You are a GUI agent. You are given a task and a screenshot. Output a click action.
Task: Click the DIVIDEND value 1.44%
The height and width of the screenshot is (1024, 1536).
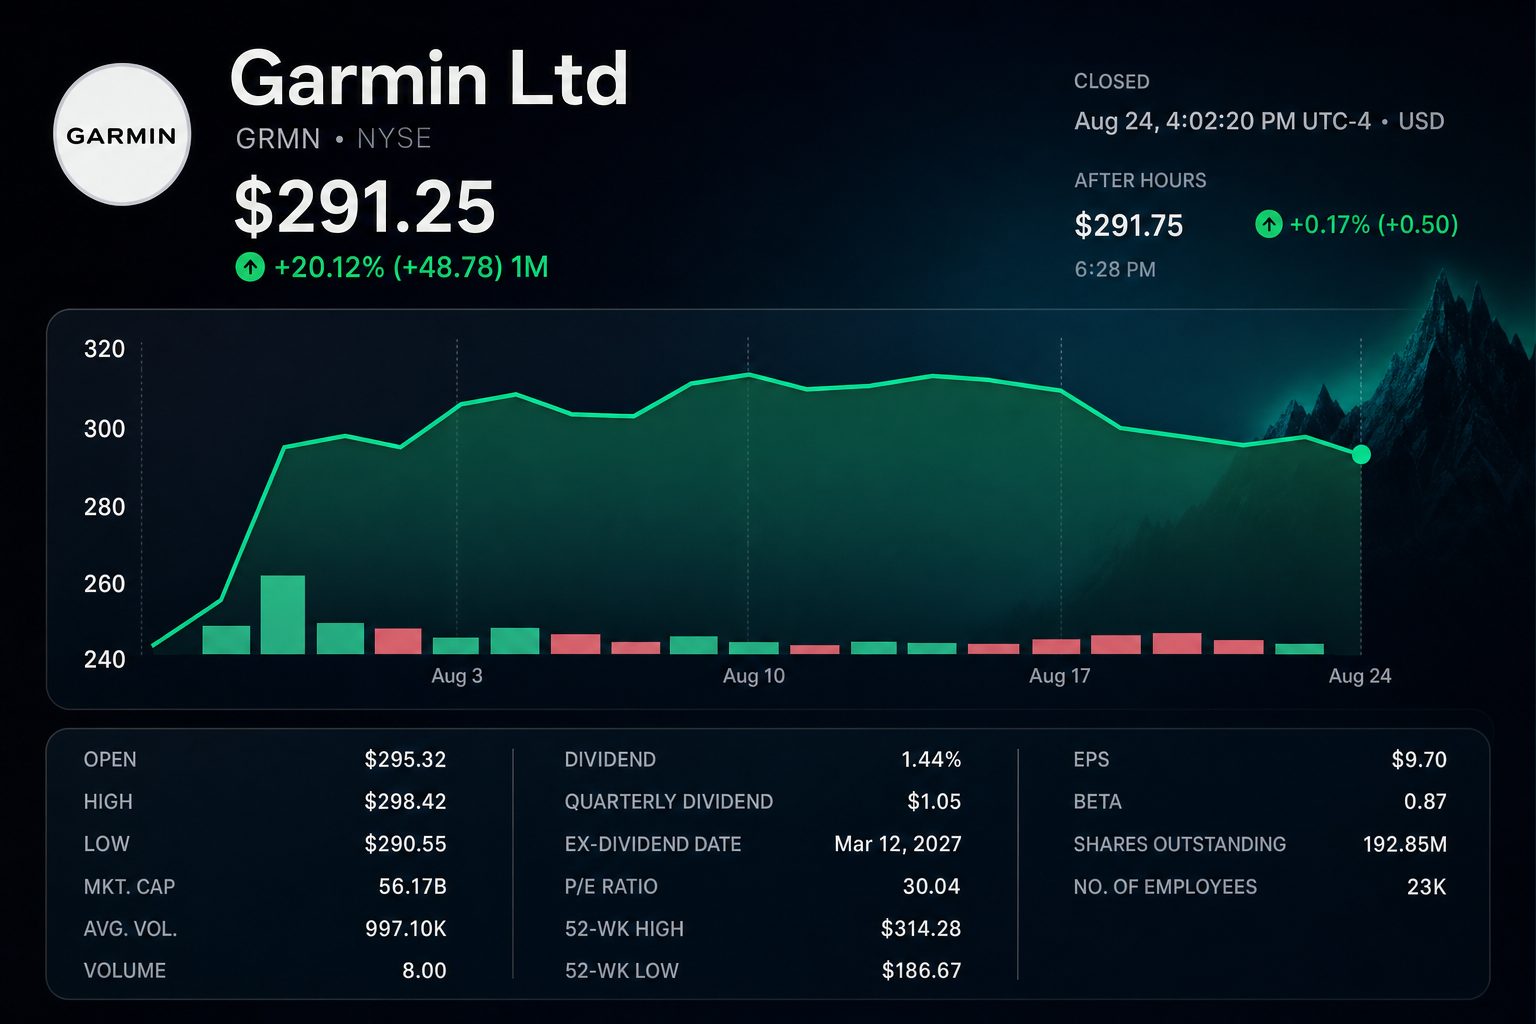tap(931, 759)
